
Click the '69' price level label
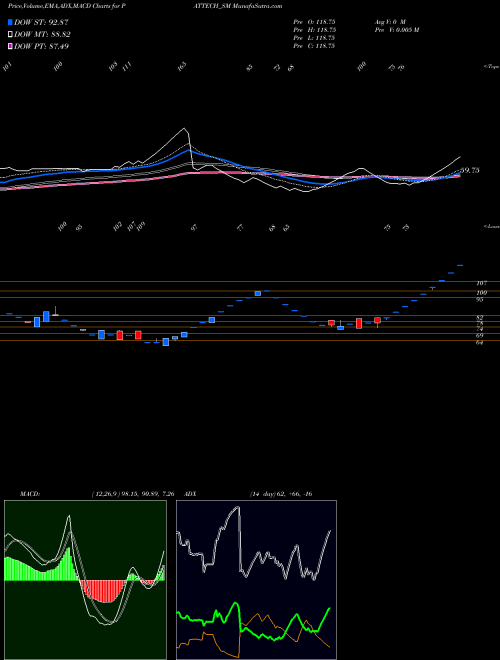(x=480, y=336)
